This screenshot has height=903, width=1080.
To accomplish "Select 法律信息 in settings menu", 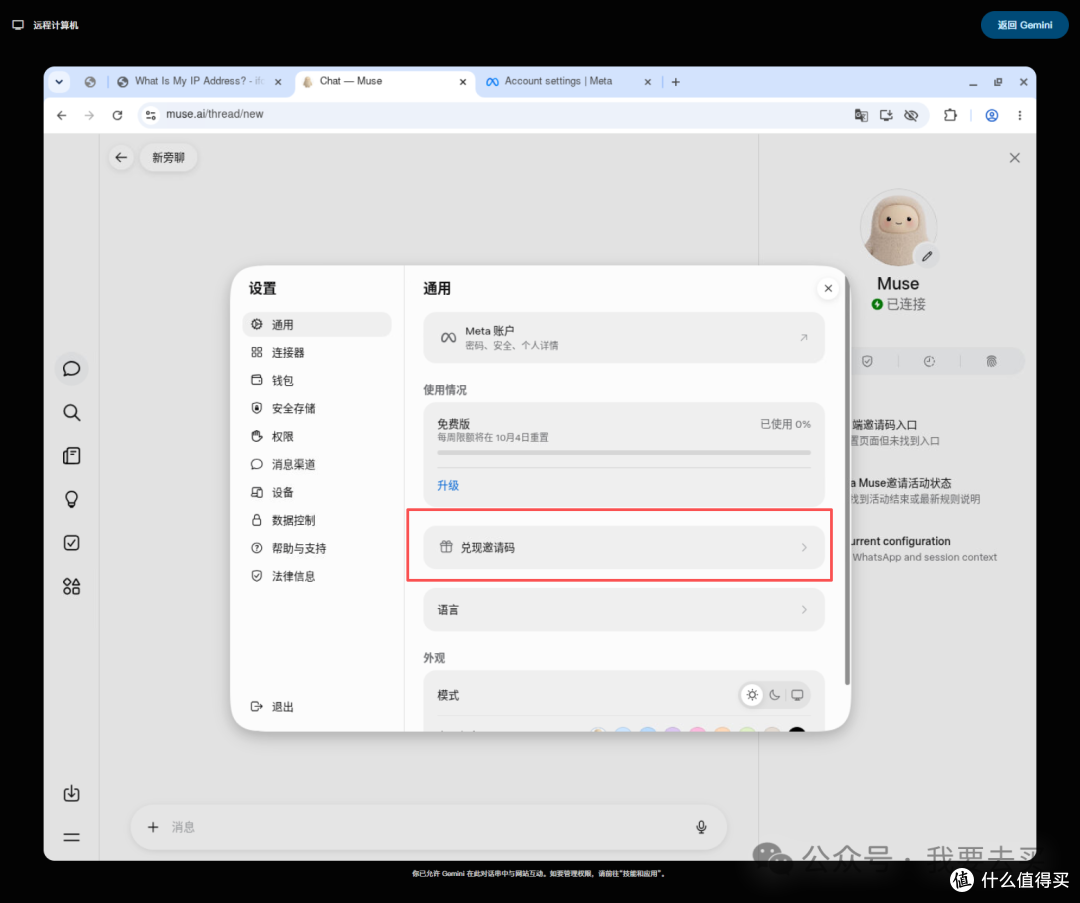I will pos(317,576).
